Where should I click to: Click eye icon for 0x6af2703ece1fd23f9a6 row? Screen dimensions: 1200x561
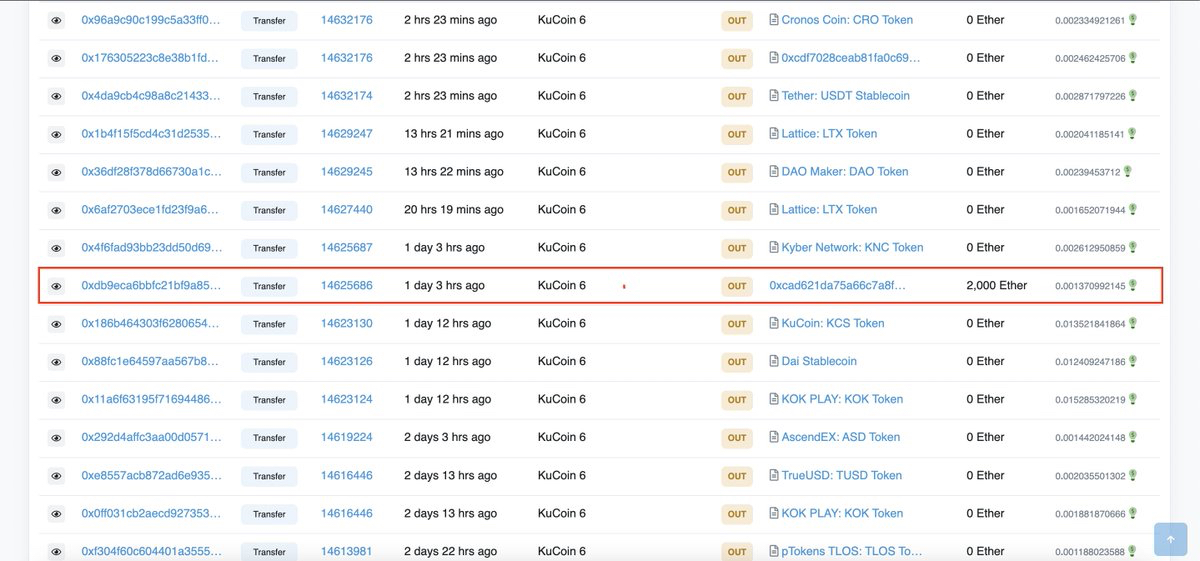(57, 210)
